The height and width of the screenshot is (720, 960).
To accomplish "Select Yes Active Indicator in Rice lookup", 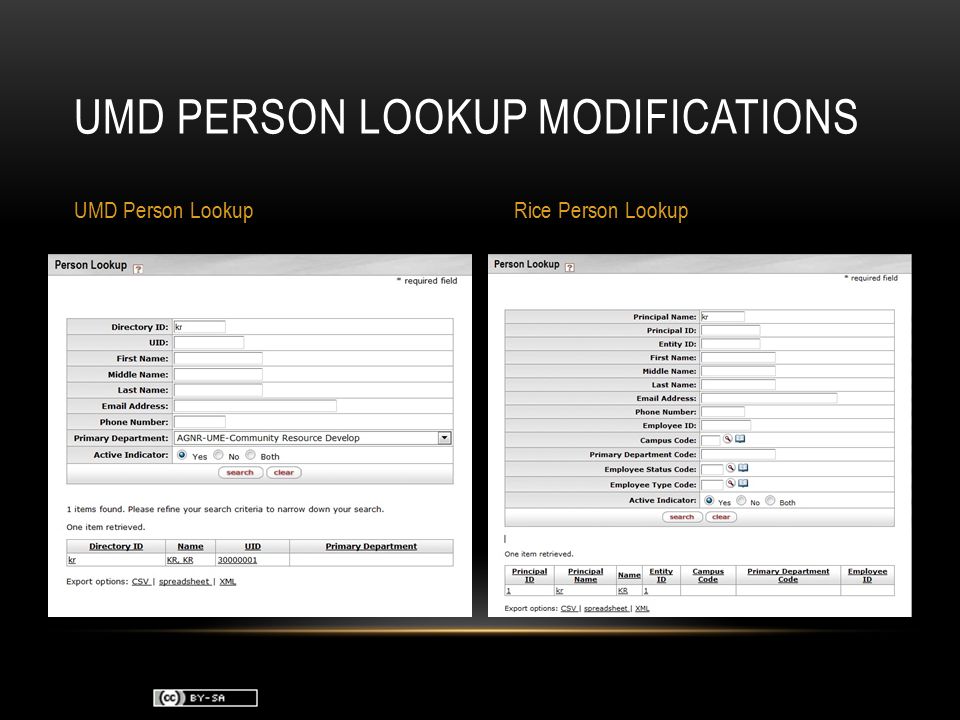I will pos(709,500).
